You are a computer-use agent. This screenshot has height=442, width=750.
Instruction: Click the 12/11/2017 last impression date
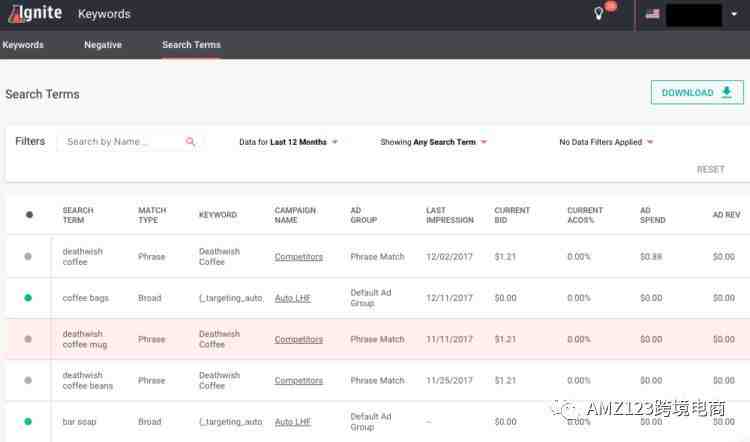point(449,298)
